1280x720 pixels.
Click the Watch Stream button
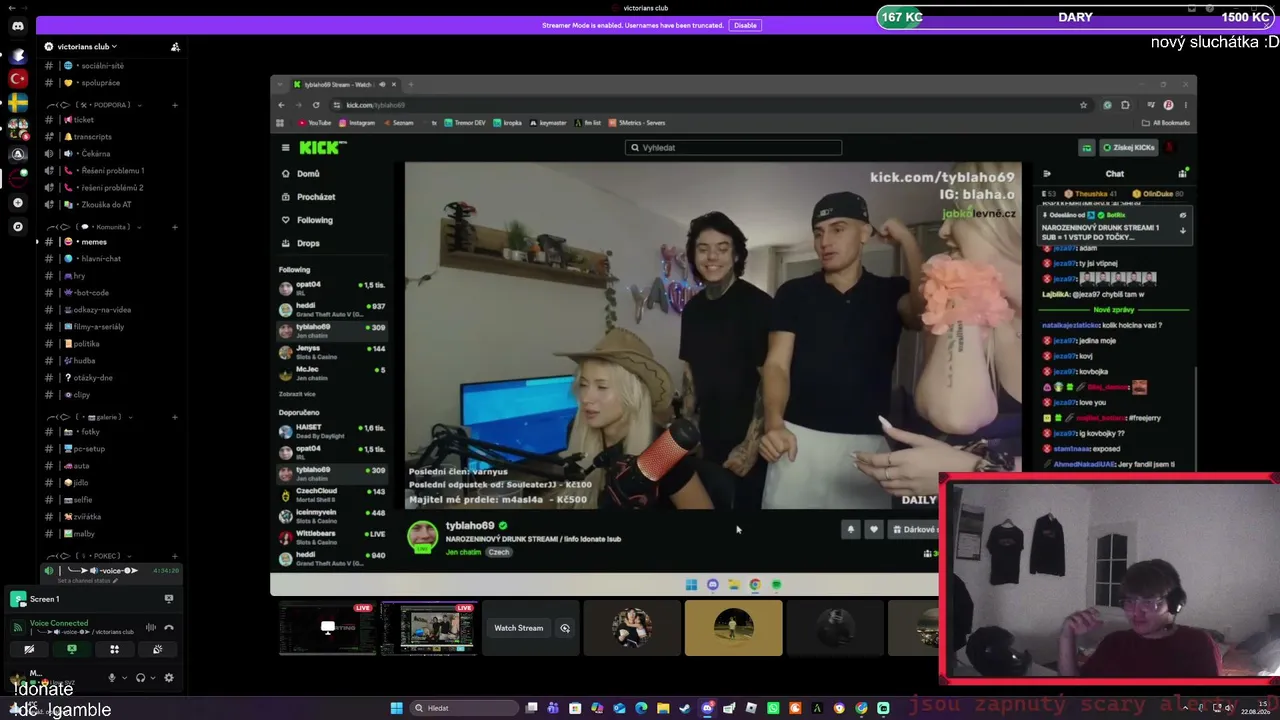pyautogui.click(x=519, y=628)
